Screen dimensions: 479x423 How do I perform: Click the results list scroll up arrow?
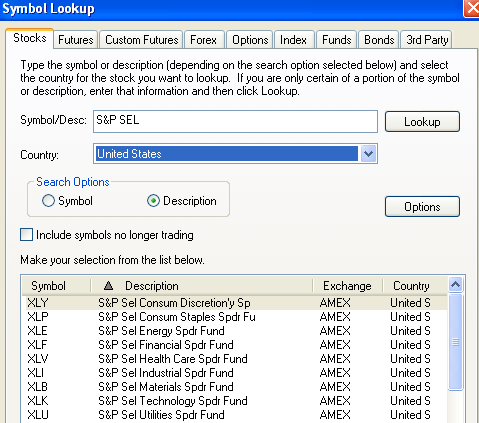click(456, 285)
